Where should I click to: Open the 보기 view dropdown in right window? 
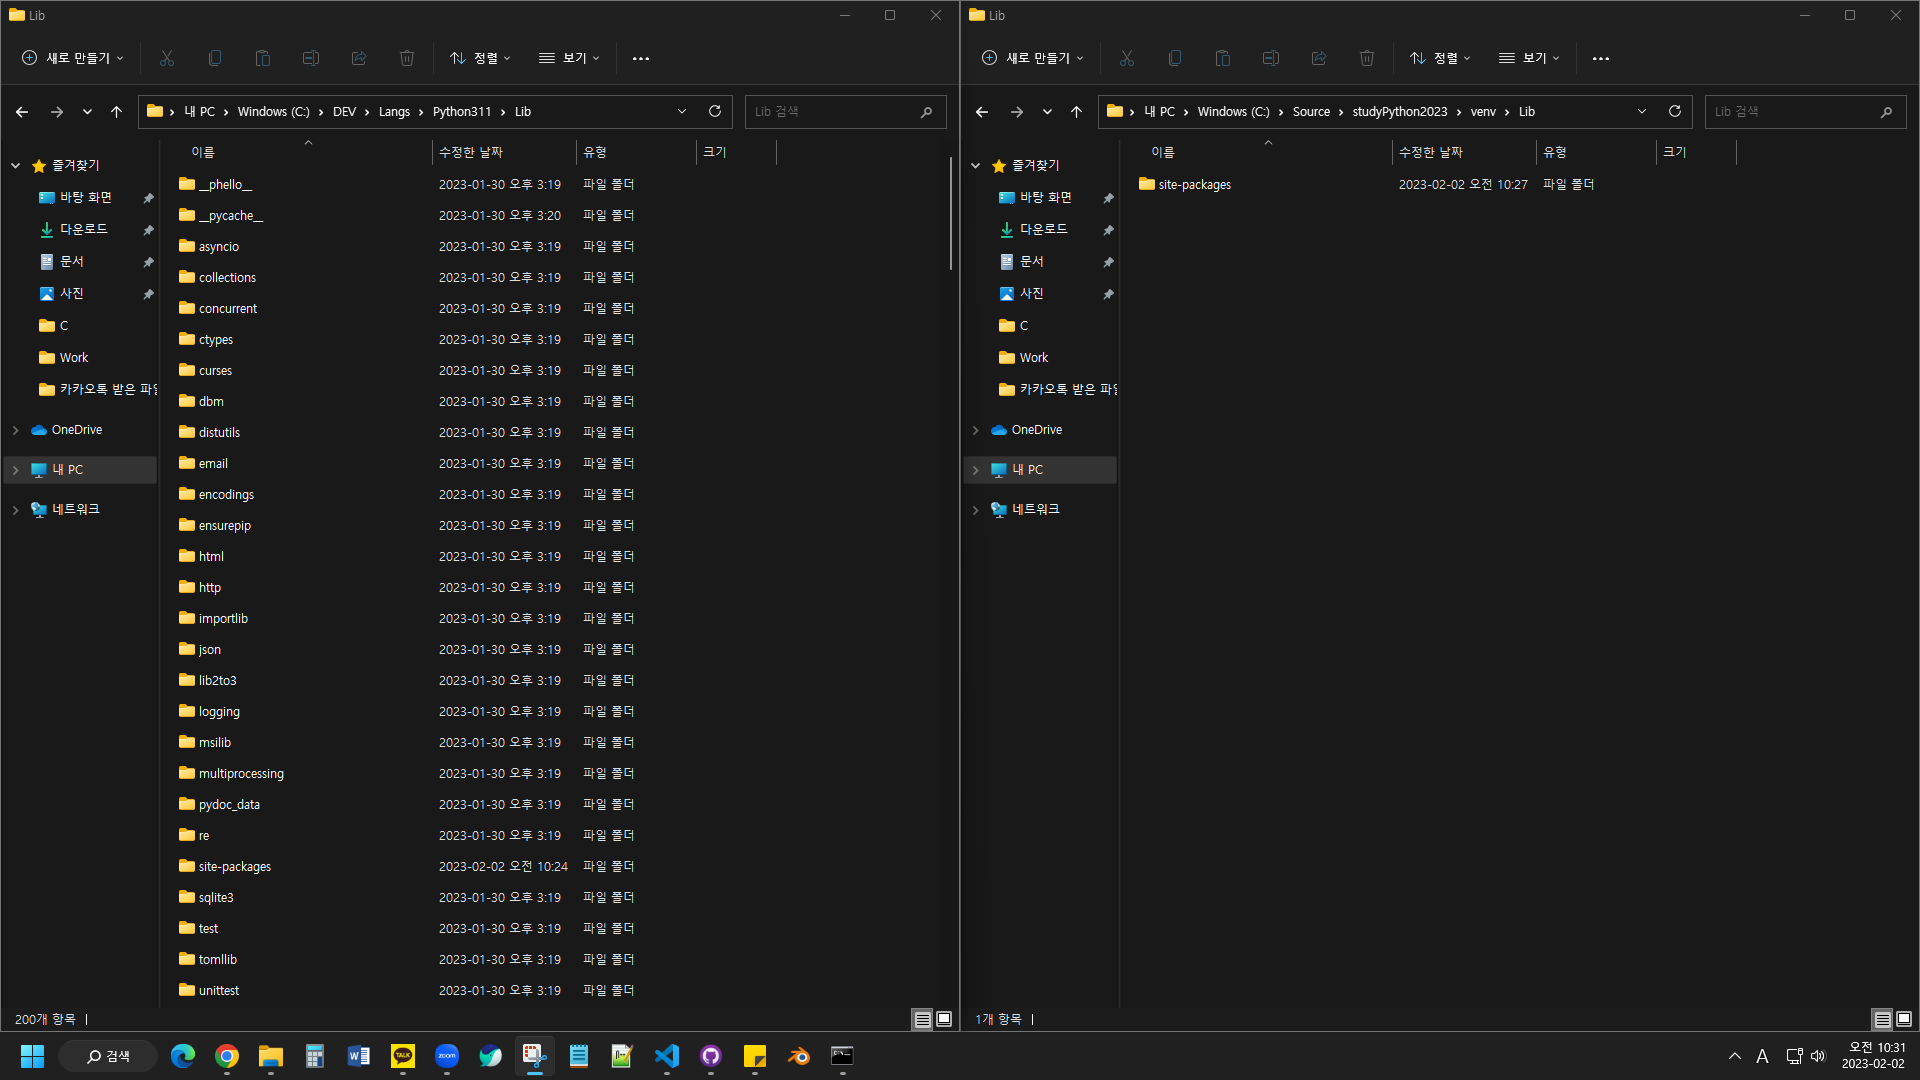pos(1529,58)
